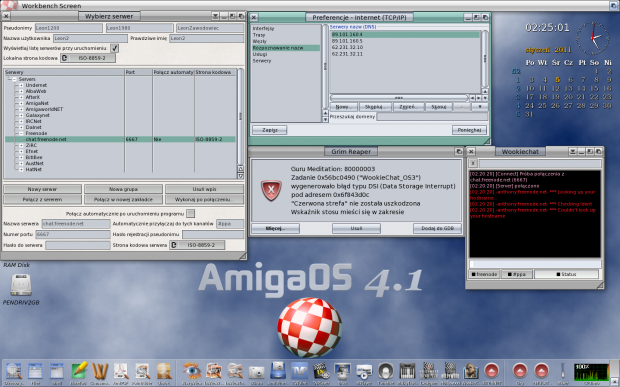Launch the round speaker TuneNet dock icon
Image resolution: width=620 pixels, height=387 pixels.
(x=386, y=371)
